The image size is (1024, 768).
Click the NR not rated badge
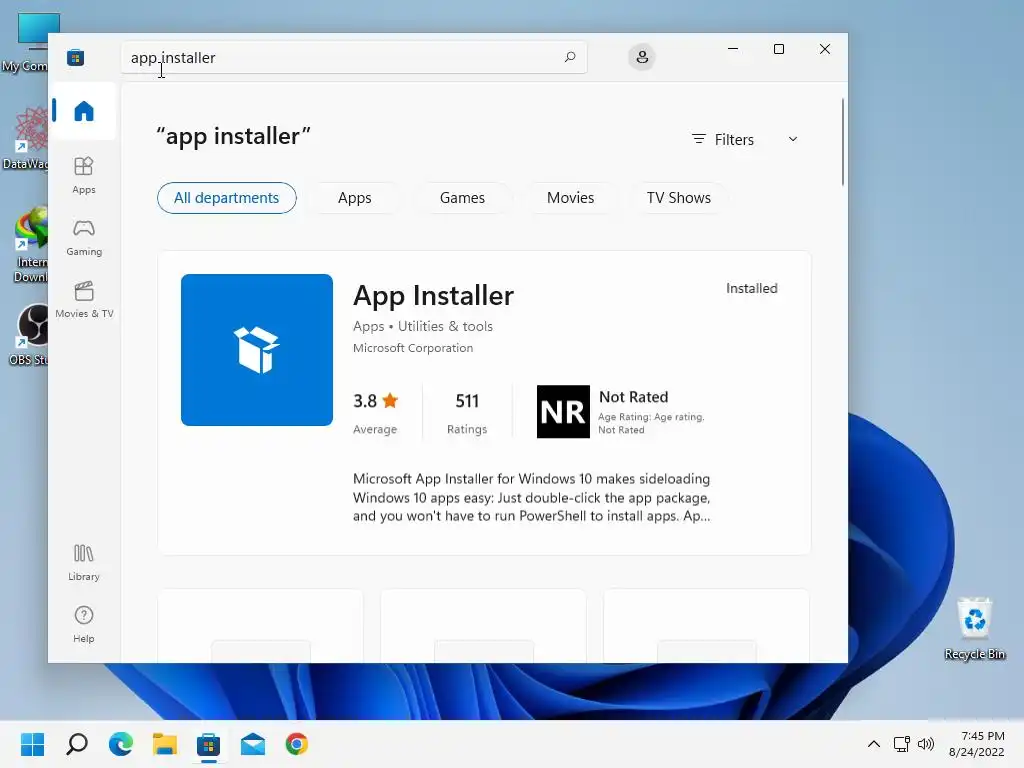[563, 411]
